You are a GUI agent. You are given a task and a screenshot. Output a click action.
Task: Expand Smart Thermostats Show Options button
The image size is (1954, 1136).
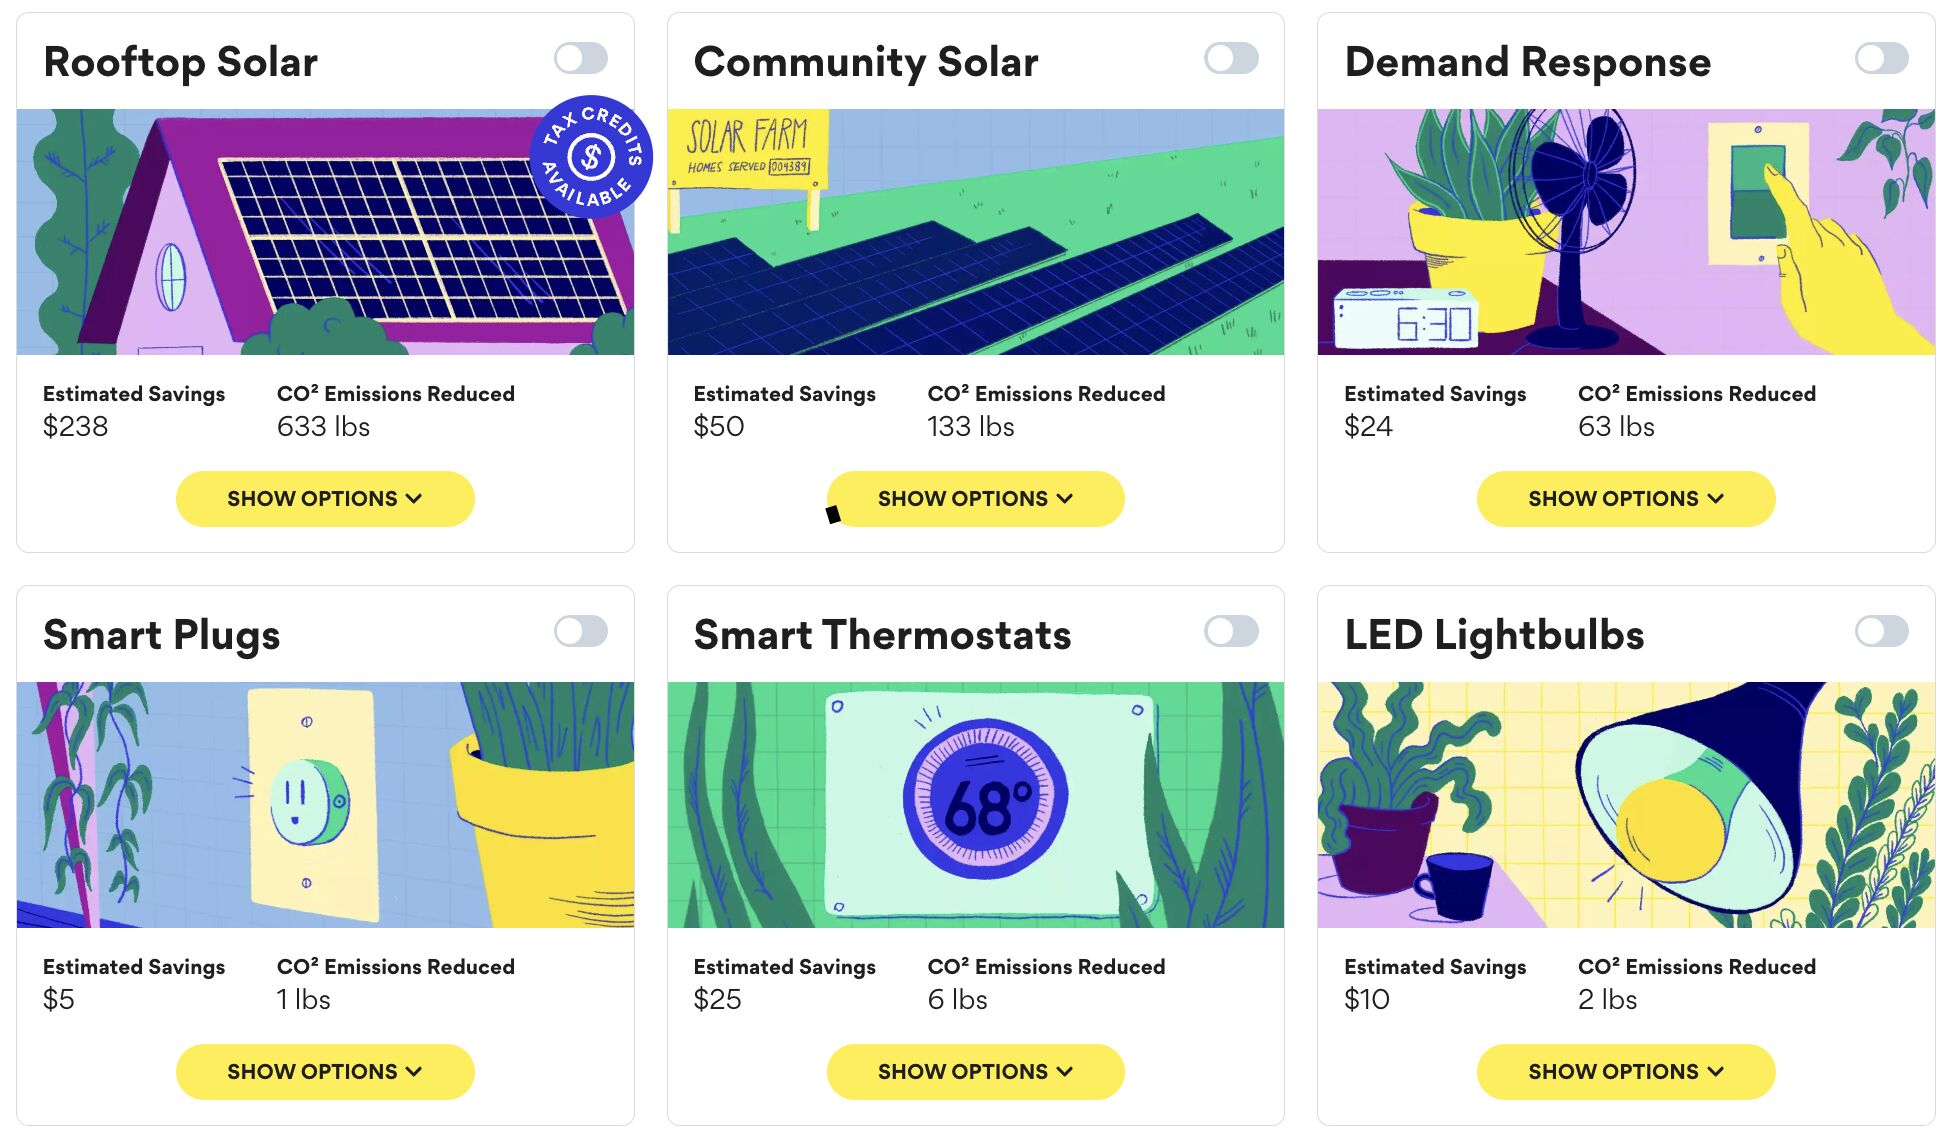point(975,1072)
